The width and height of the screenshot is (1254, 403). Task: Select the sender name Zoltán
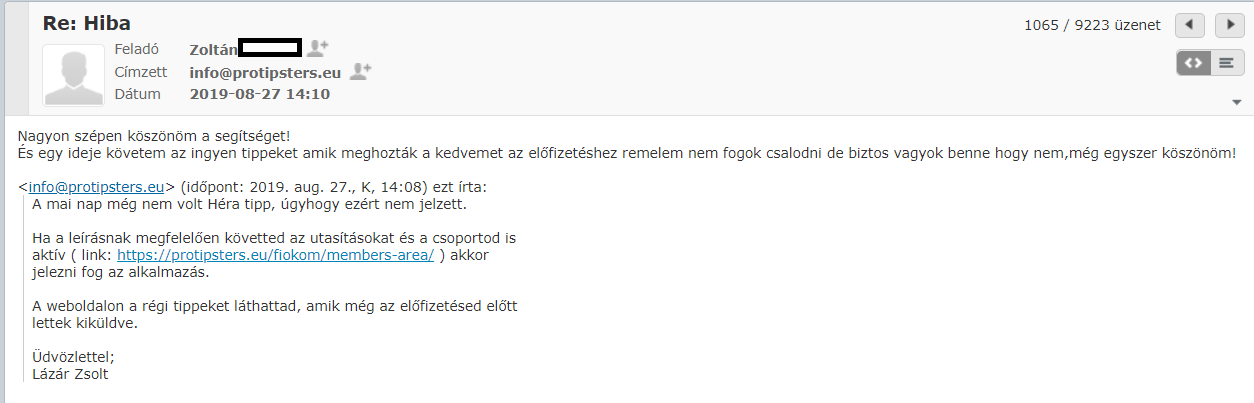(x=212, y=48)
